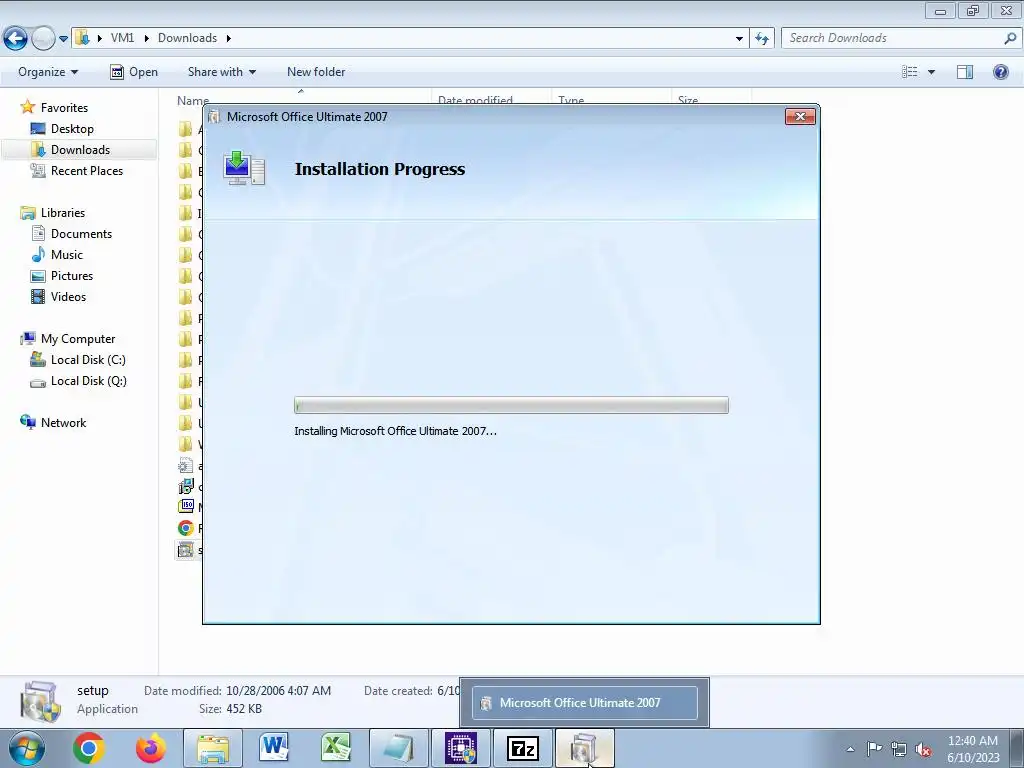The width and height of the screenshot is (1024, 768).
Task: Open the recent locations dropdown beside Forward
Action: pos(63,39)
